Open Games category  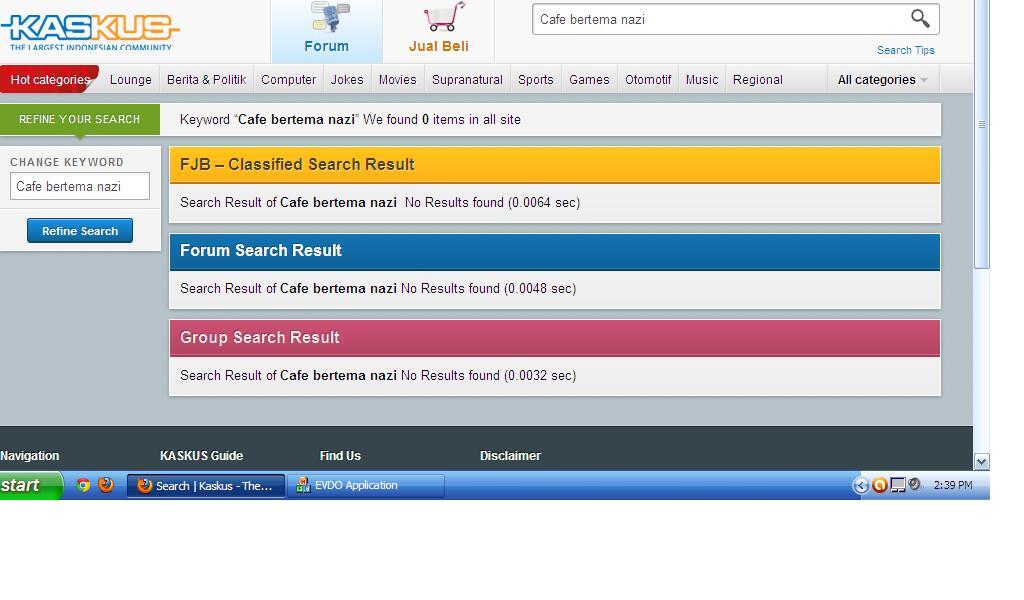[589, 80]
